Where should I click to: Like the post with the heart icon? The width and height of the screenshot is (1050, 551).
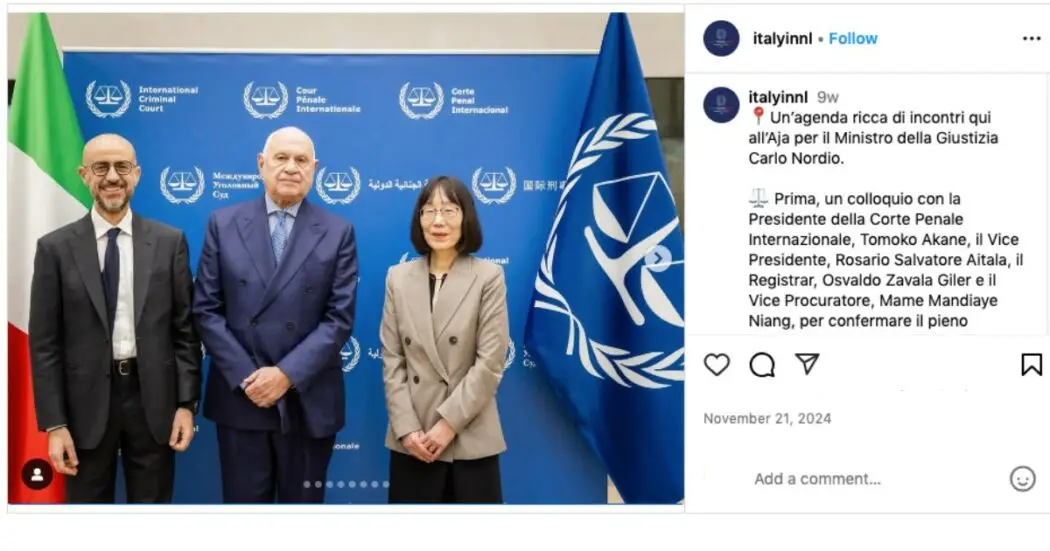[717, 364]
